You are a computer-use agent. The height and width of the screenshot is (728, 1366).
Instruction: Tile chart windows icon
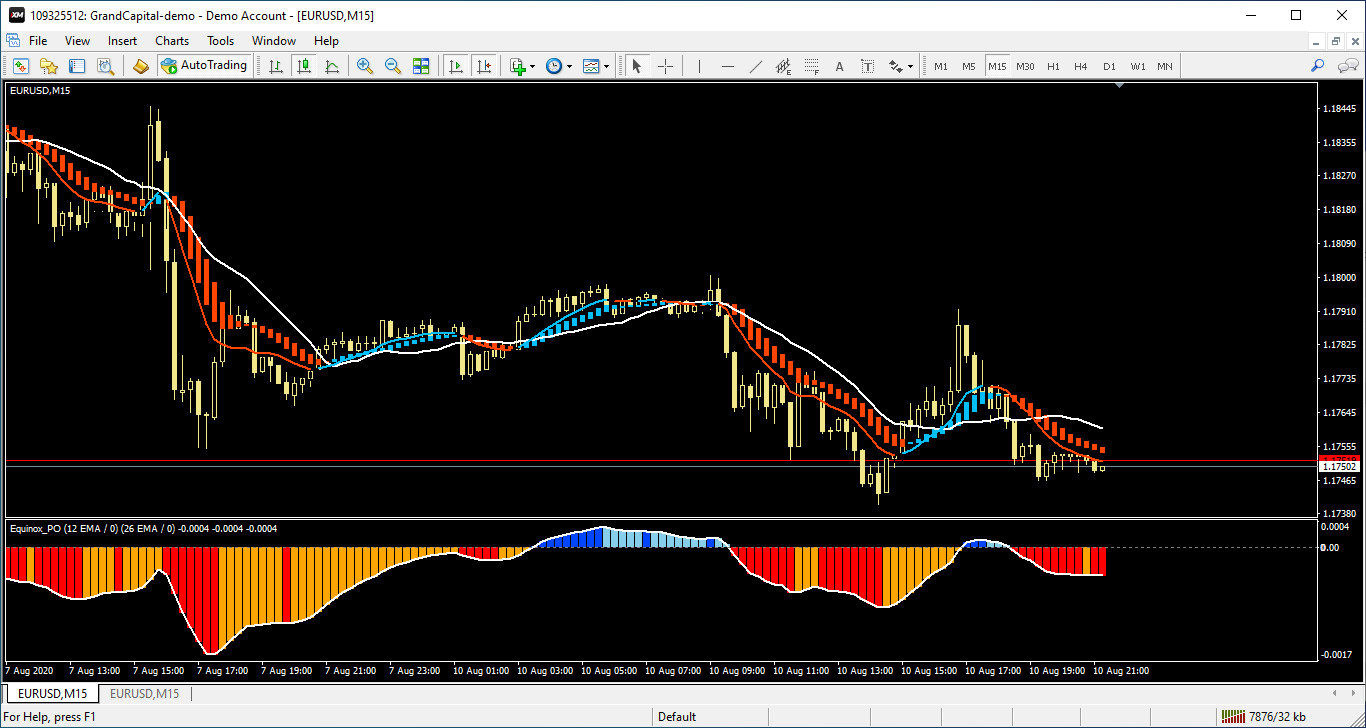(421, 66)
